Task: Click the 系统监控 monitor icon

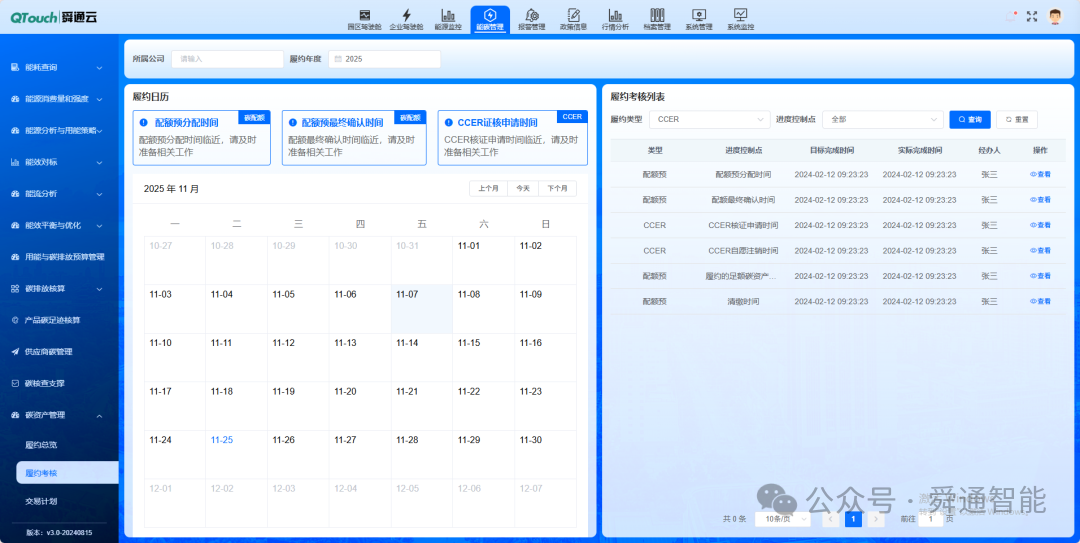Action: tap(740, 16)
